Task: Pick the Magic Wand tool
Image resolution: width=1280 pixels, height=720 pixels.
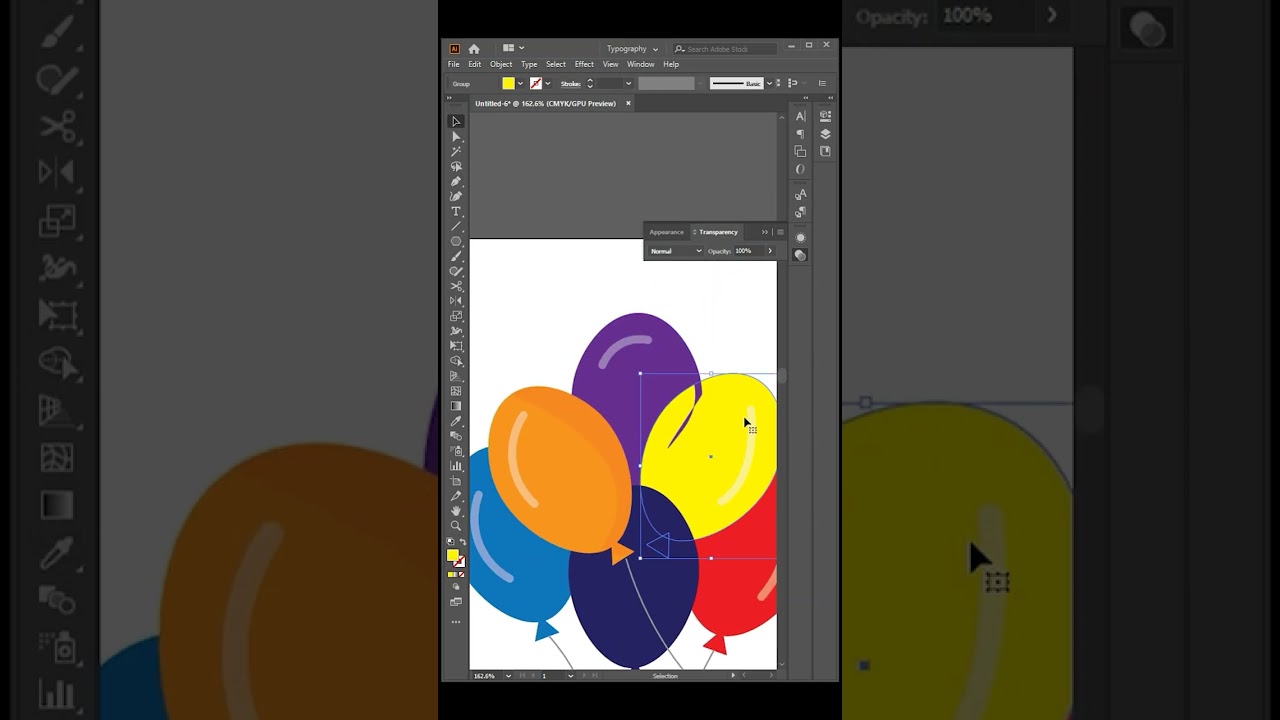Action: click(x=456, y=151)
